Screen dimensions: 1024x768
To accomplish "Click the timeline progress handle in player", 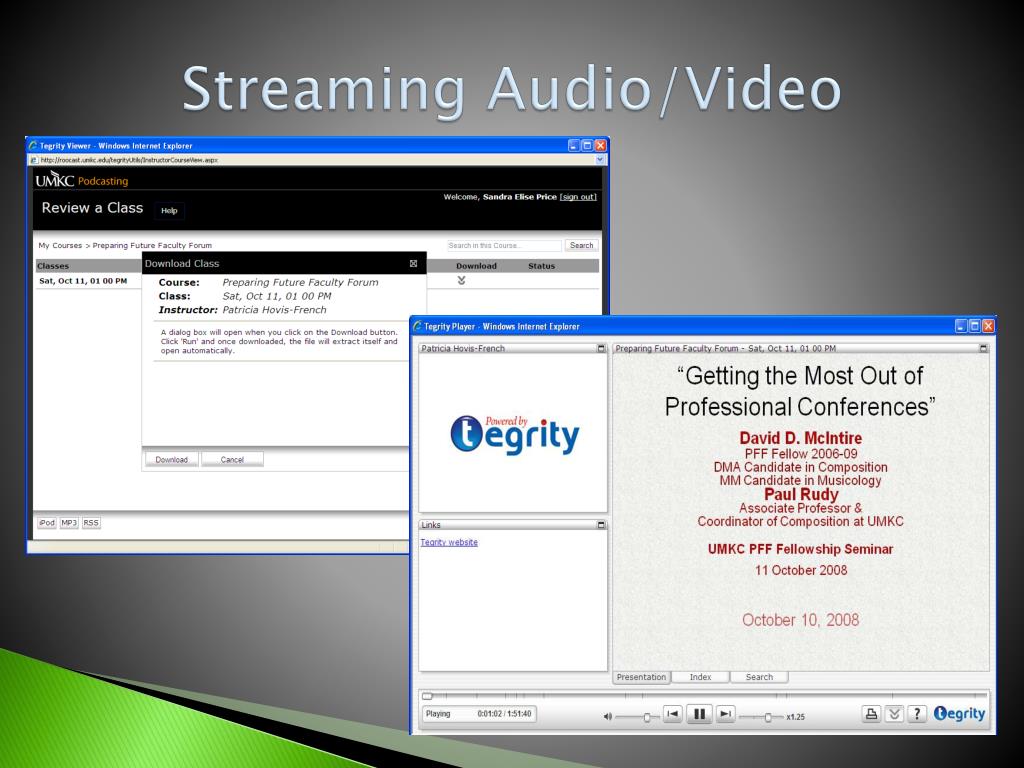I will [426, 696].
